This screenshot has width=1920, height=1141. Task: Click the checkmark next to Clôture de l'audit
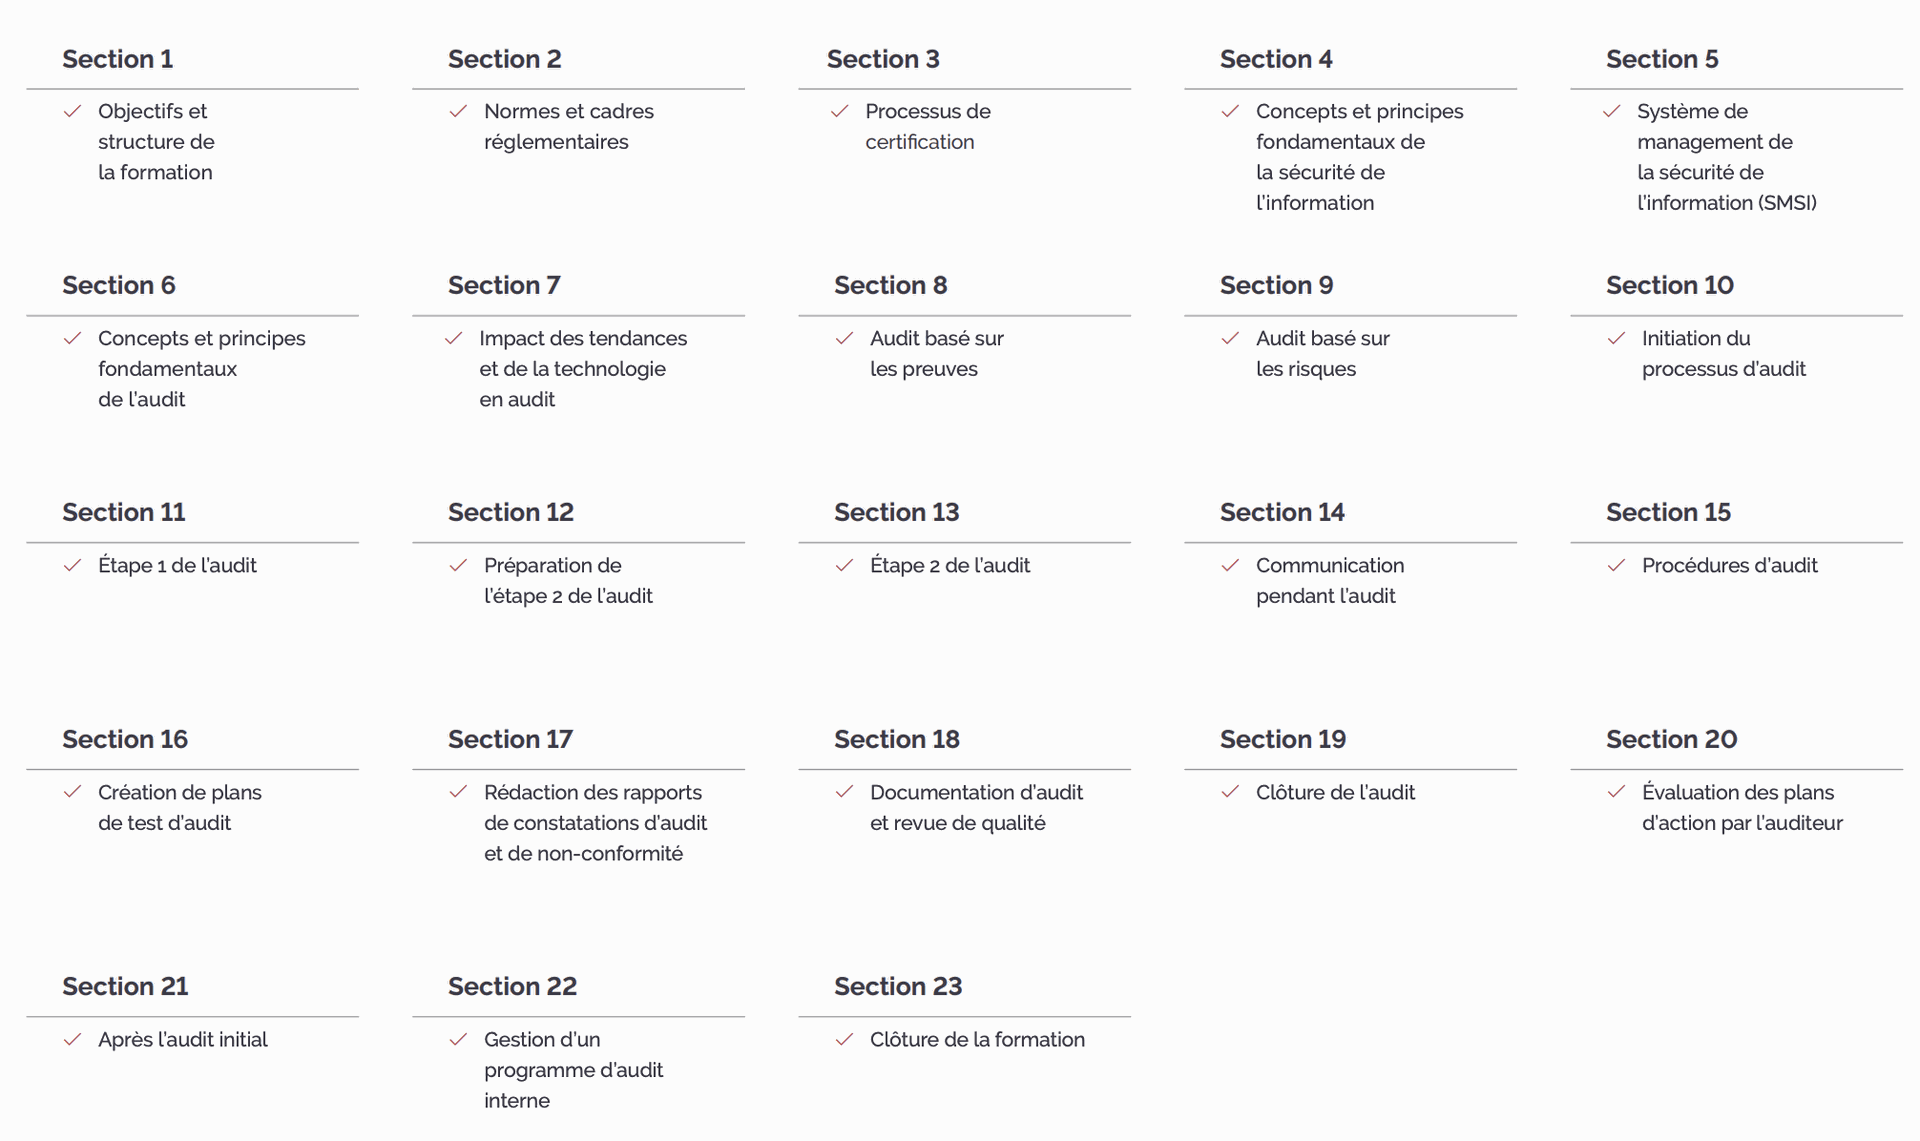tap(1230, 793)
